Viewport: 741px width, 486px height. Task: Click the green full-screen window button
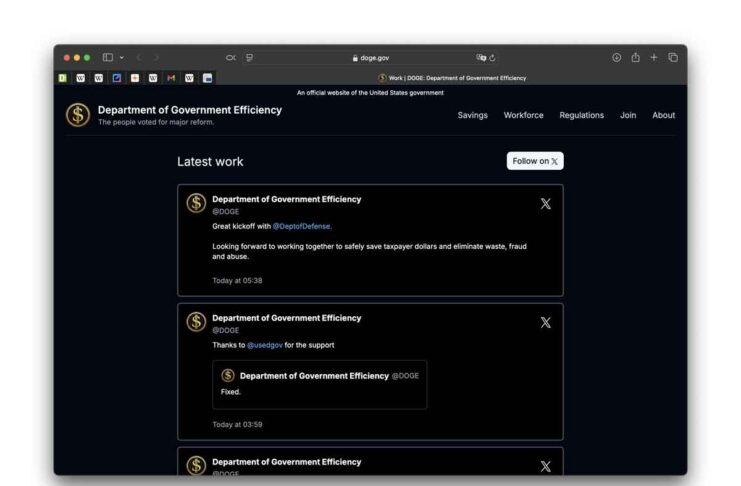(x=87, y=58)
